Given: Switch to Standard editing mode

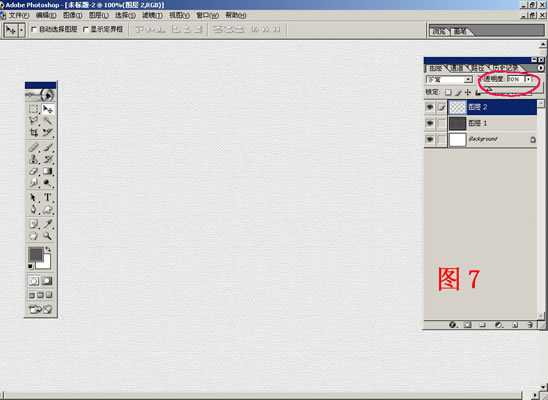Looking at the screenshot, I should click(34, 281).
